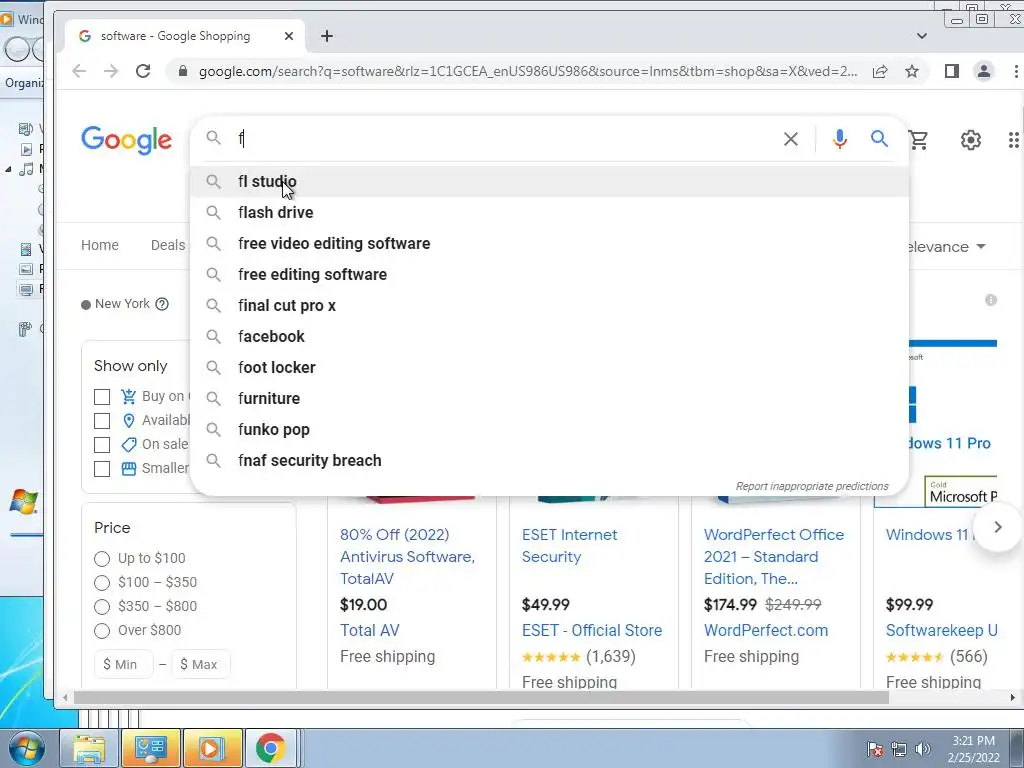Open the Action Center flag icon
Screen dimensions: 1024x768
(874, 749)
